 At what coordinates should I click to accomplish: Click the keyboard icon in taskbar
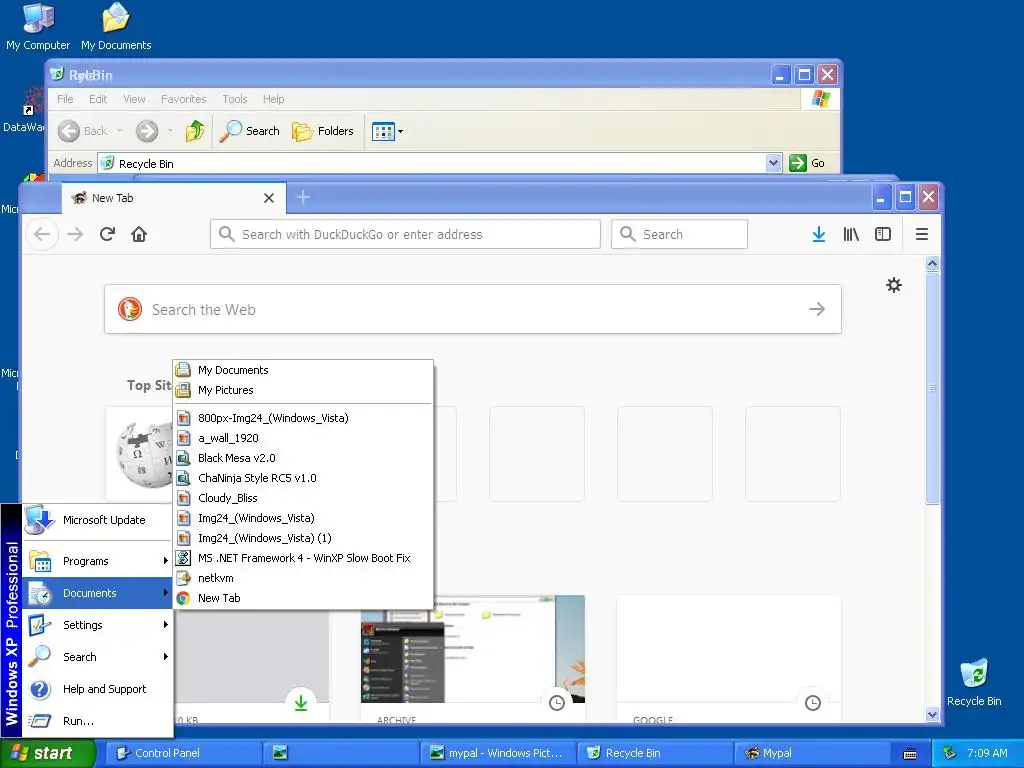pyautogui.click(x=910, y=754)
